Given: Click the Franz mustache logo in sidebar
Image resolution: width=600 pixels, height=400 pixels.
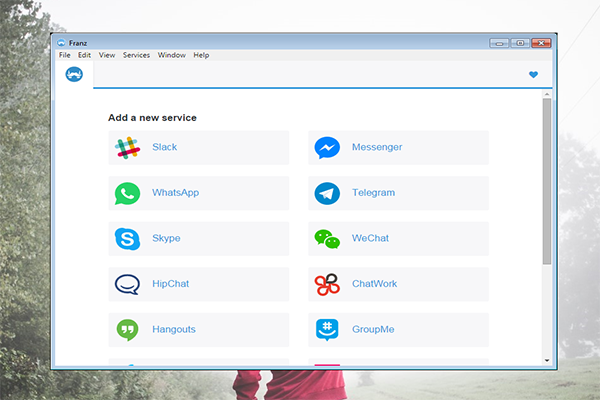Looking at the screenshot, I should pos(74,74).
